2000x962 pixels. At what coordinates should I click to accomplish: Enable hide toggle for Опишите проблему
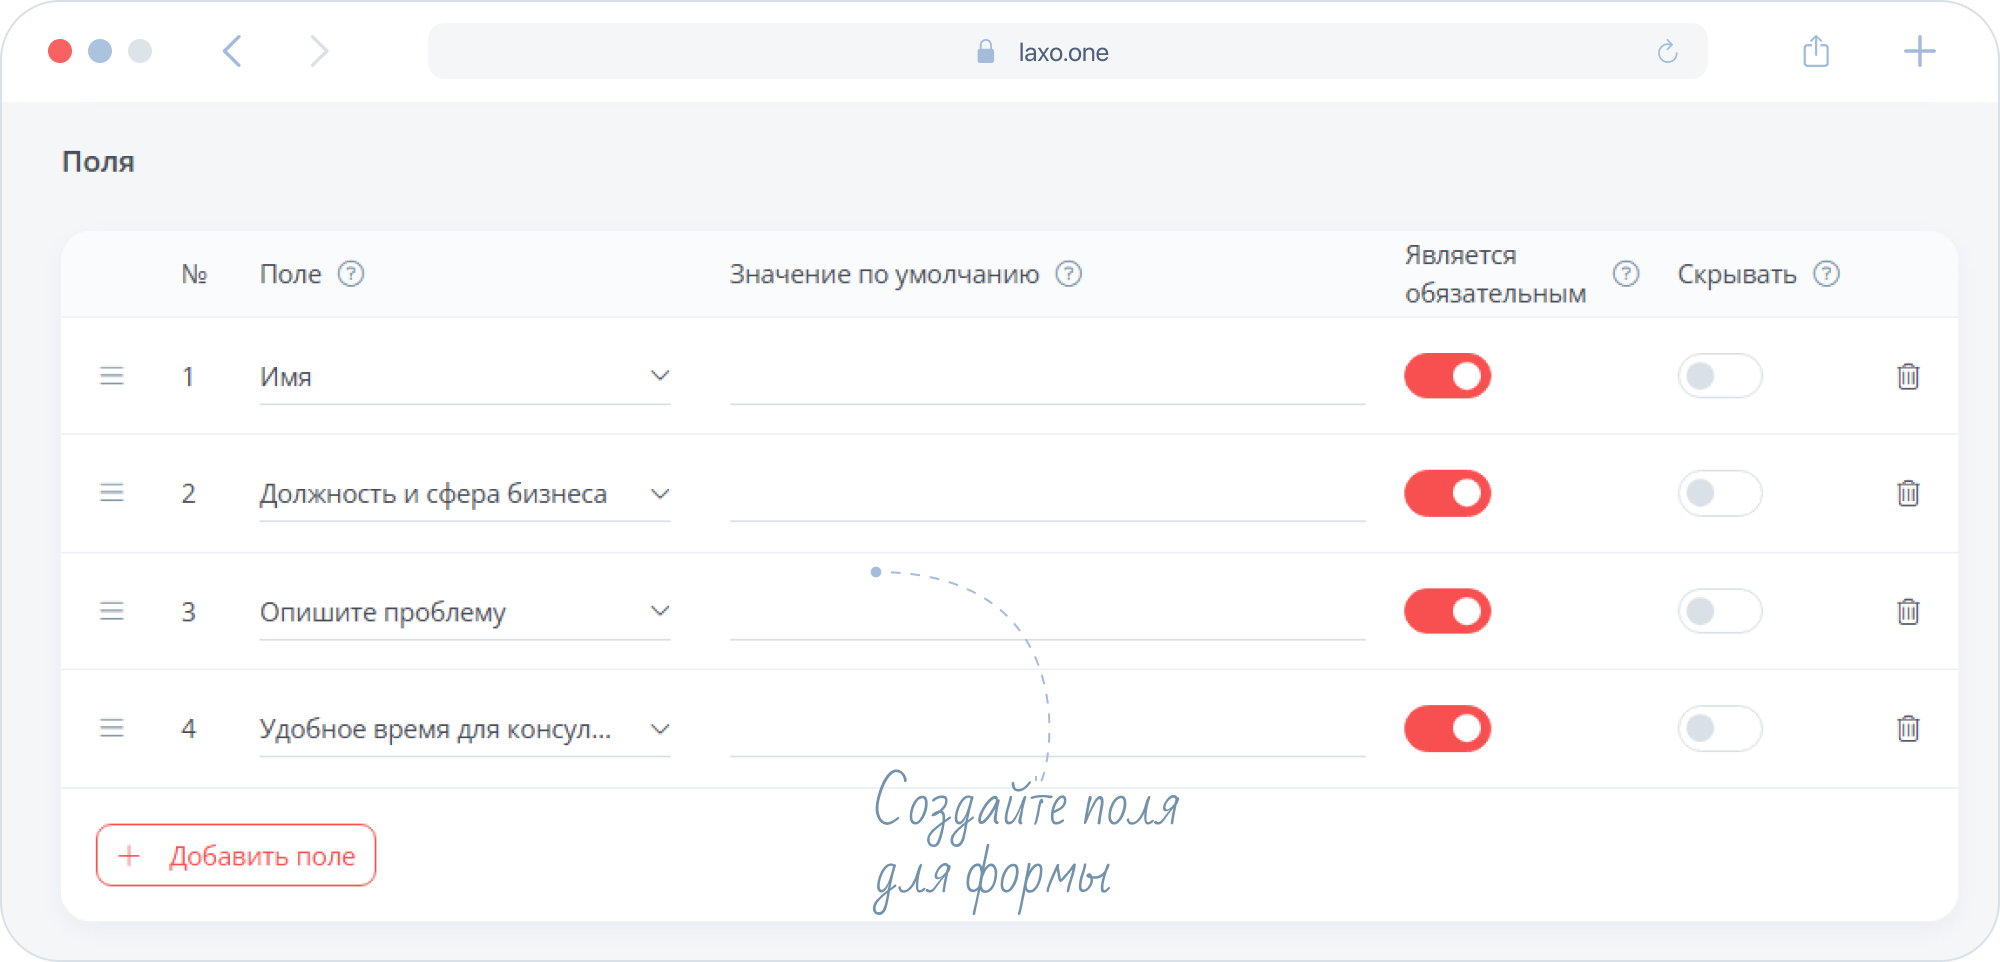pos(1719,612)
